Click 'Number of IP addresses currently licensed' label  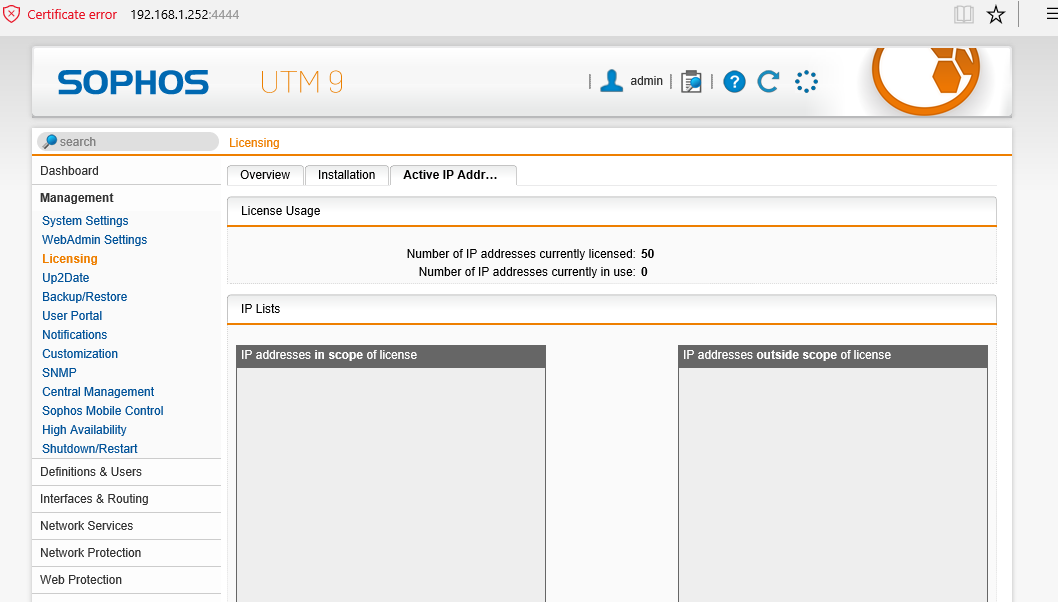pos(521,254)
